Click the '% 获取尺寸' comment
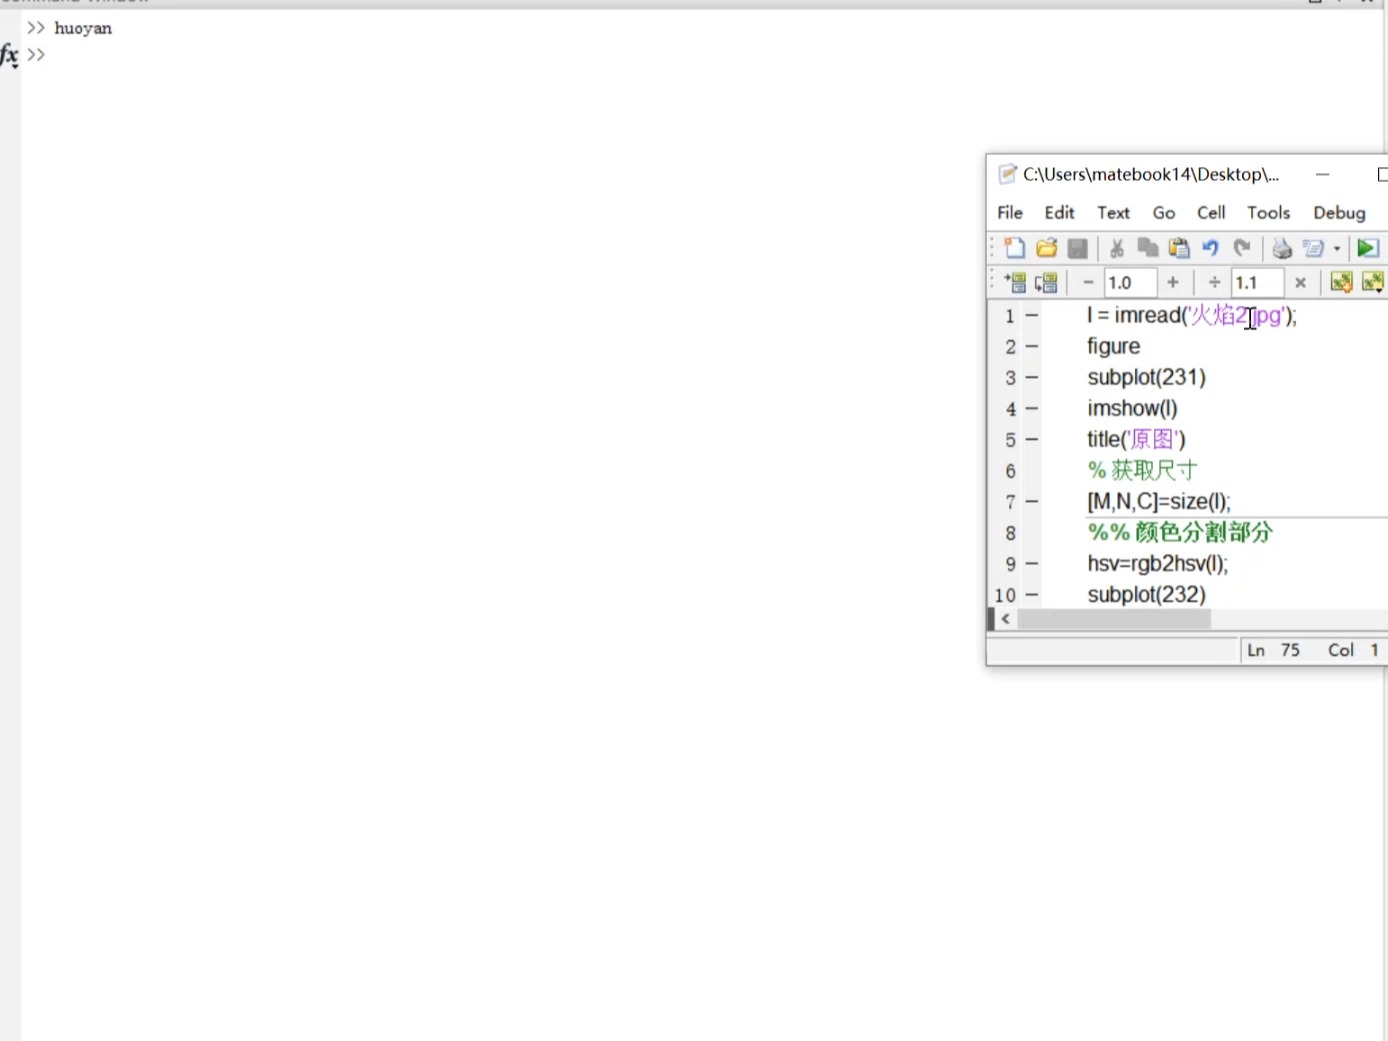Image resolution: width=1388 pixels, height=1041 pixels. tap(1142, 470)
